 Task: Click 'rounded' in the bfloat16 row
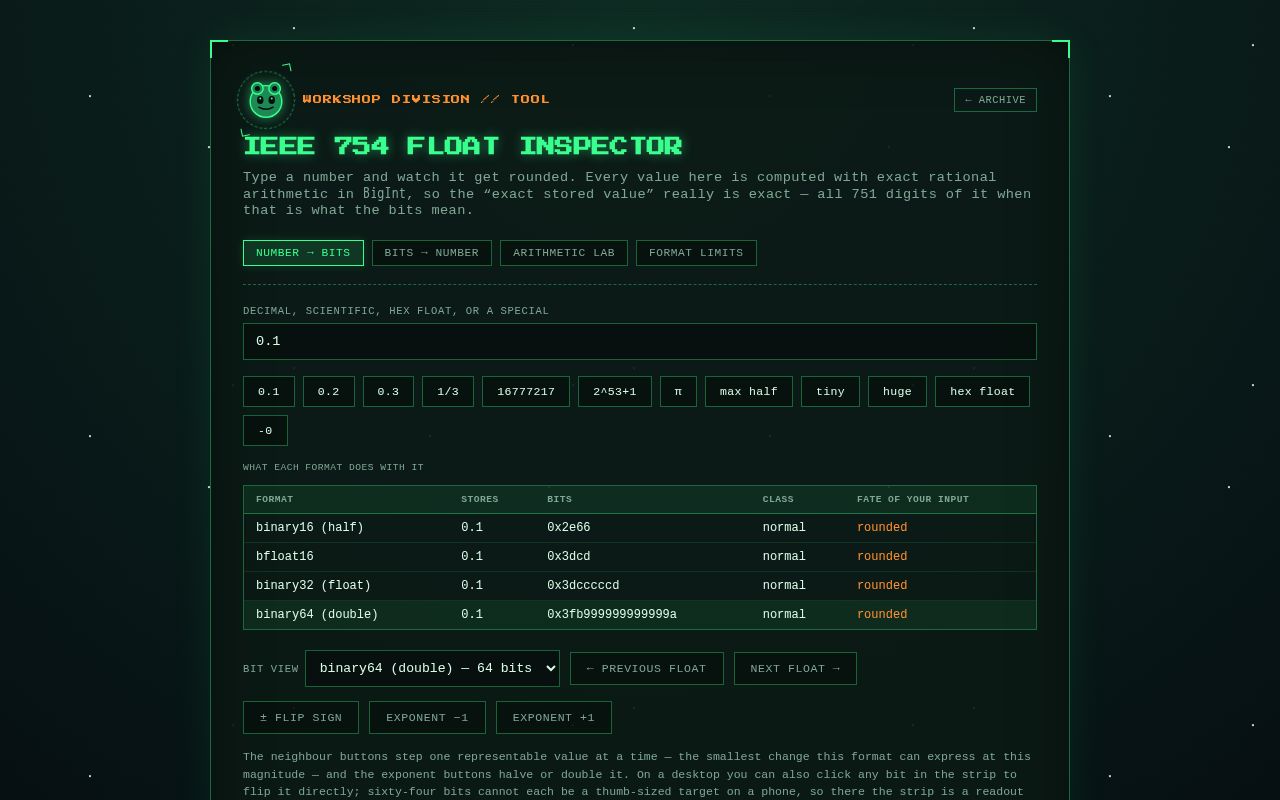click(882, 557)
